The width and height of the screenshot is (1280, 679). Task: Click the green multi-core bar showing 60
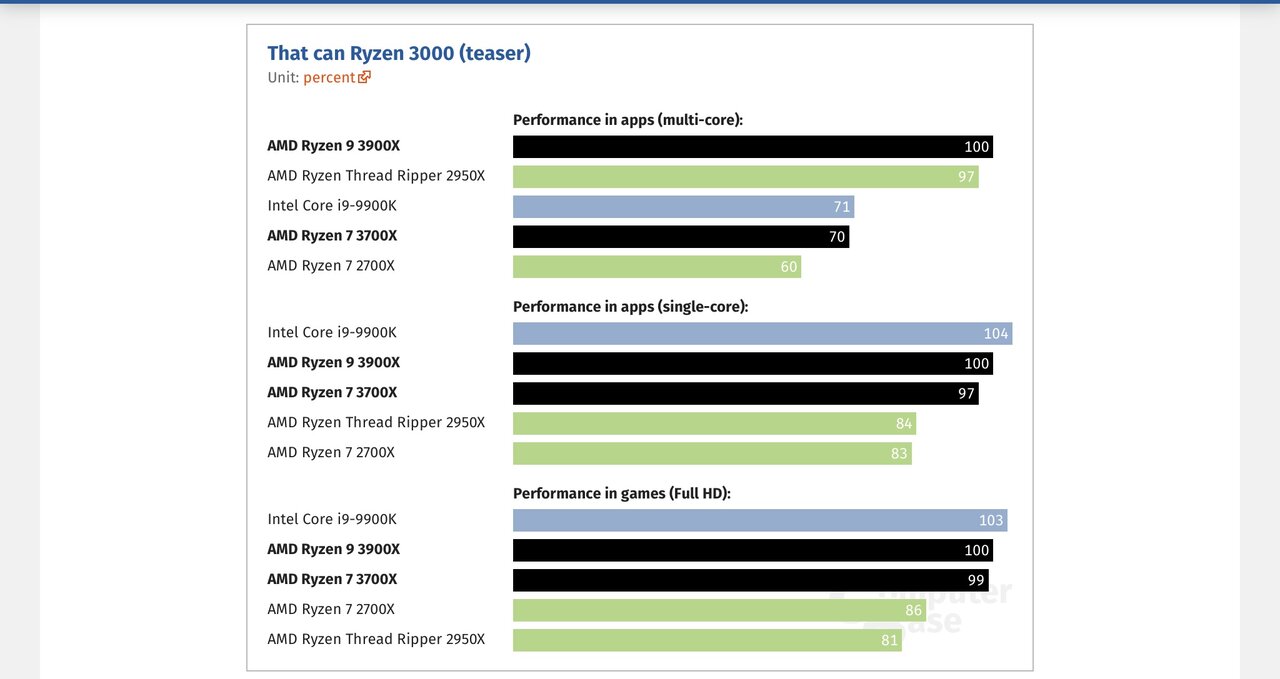pyautogui.click(x=657, y=267)
